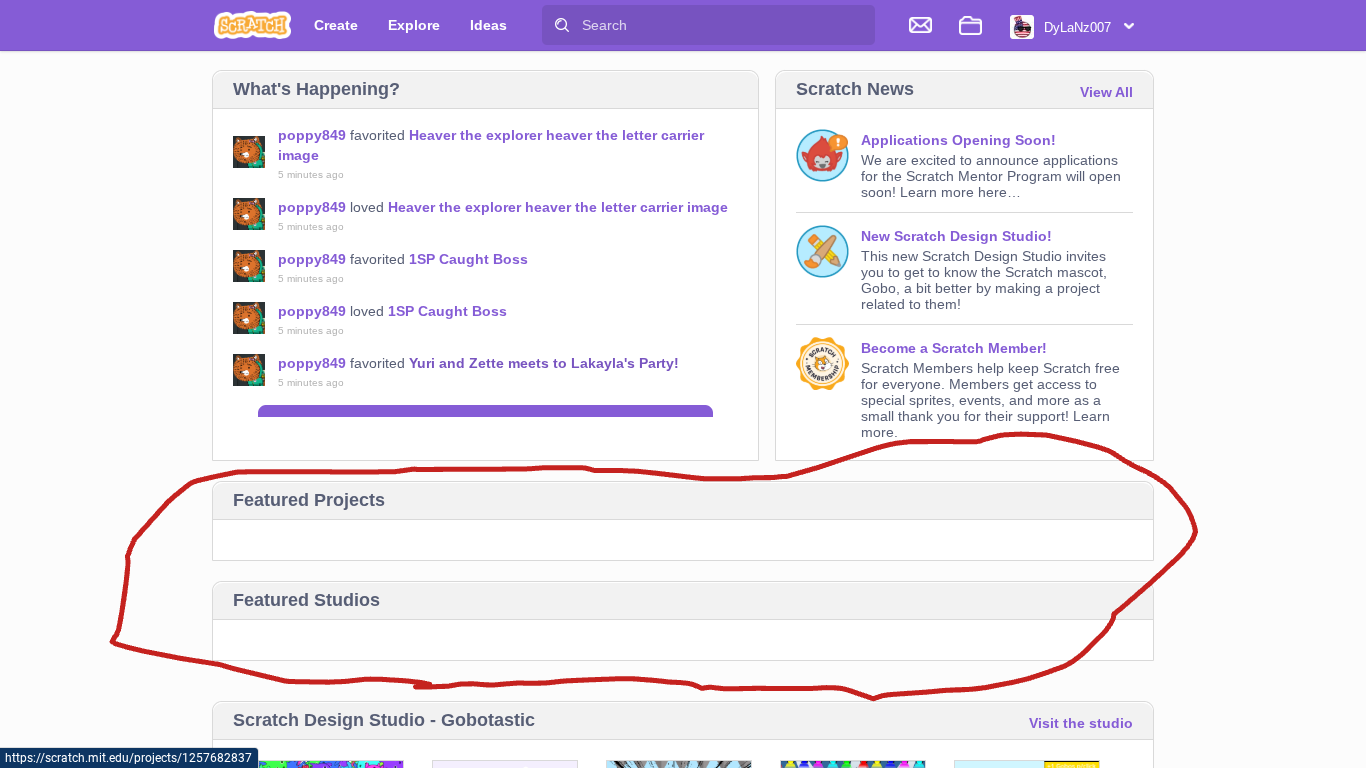This screenshot has width=1366, height=768.
Task: Click the magnifier icon in the search bar
Action: point(562,25)
